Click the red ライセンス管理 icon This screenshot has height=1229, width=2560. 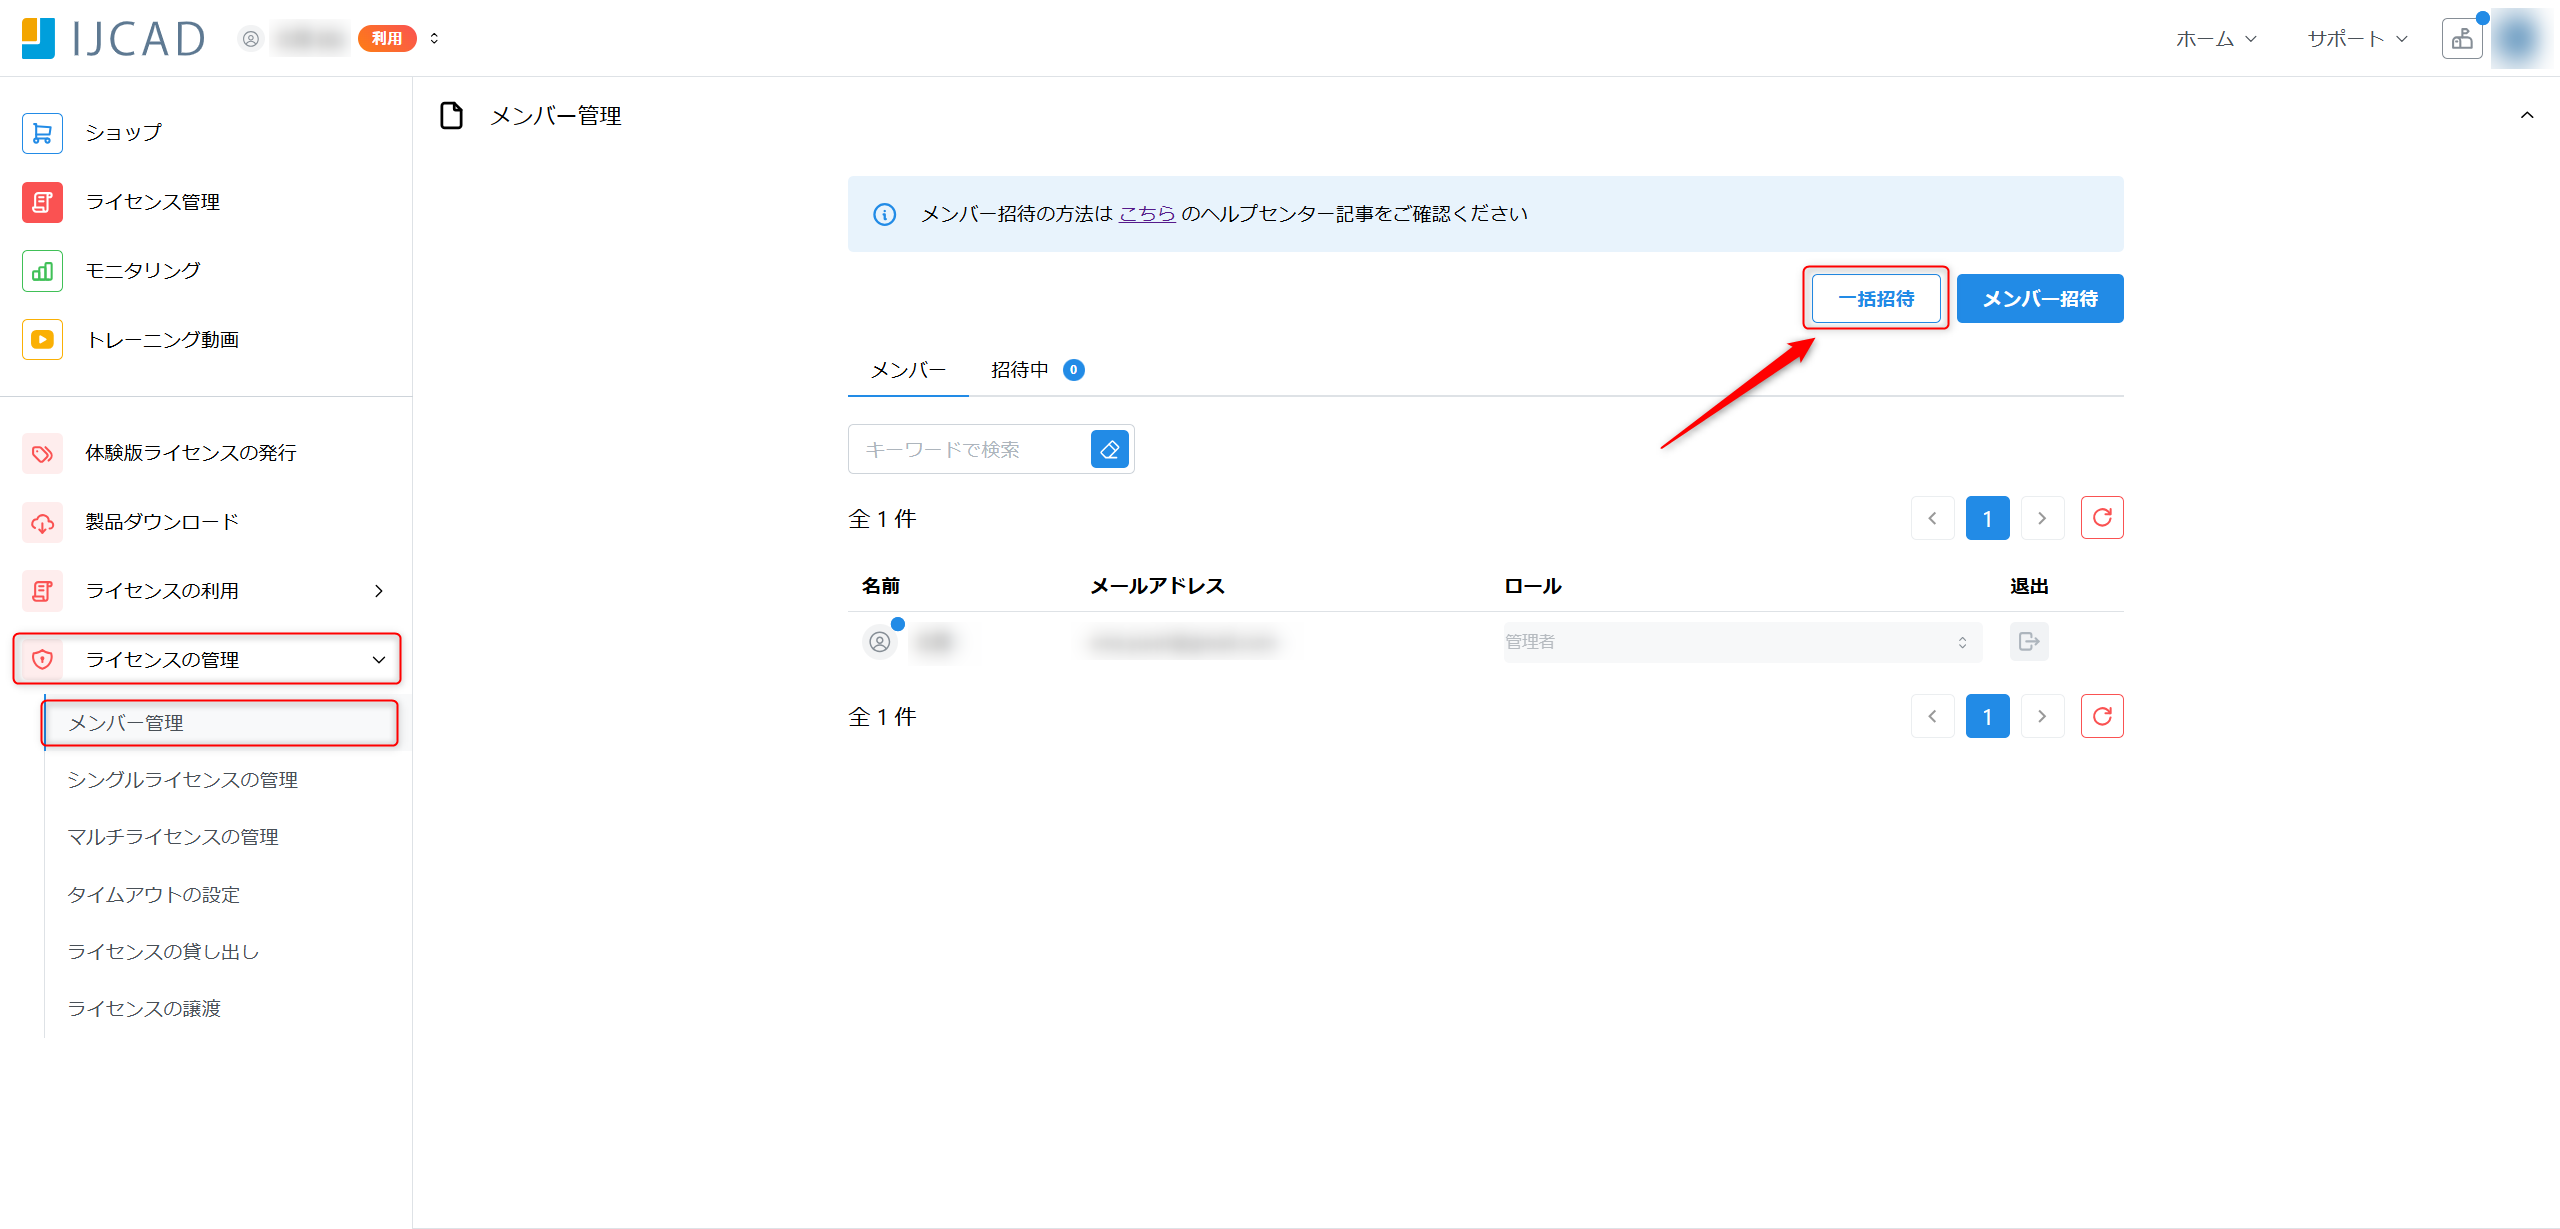[x=42, y=202]
